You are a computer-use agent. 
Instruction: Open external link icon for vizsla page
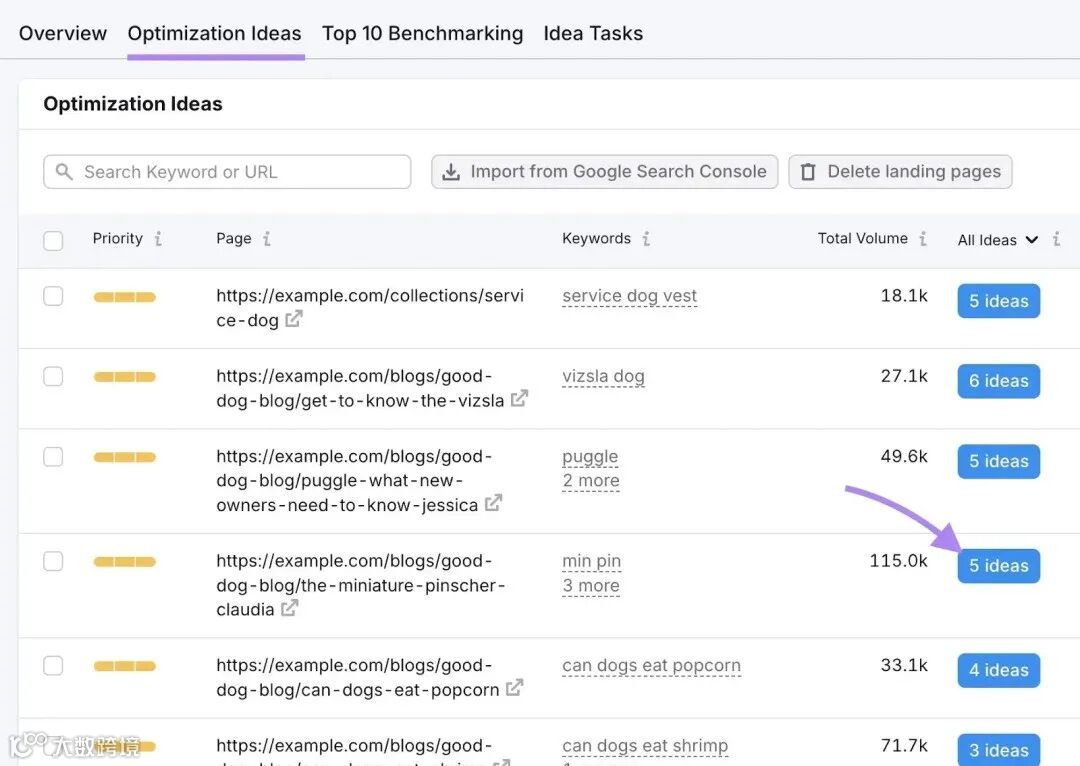519,400
